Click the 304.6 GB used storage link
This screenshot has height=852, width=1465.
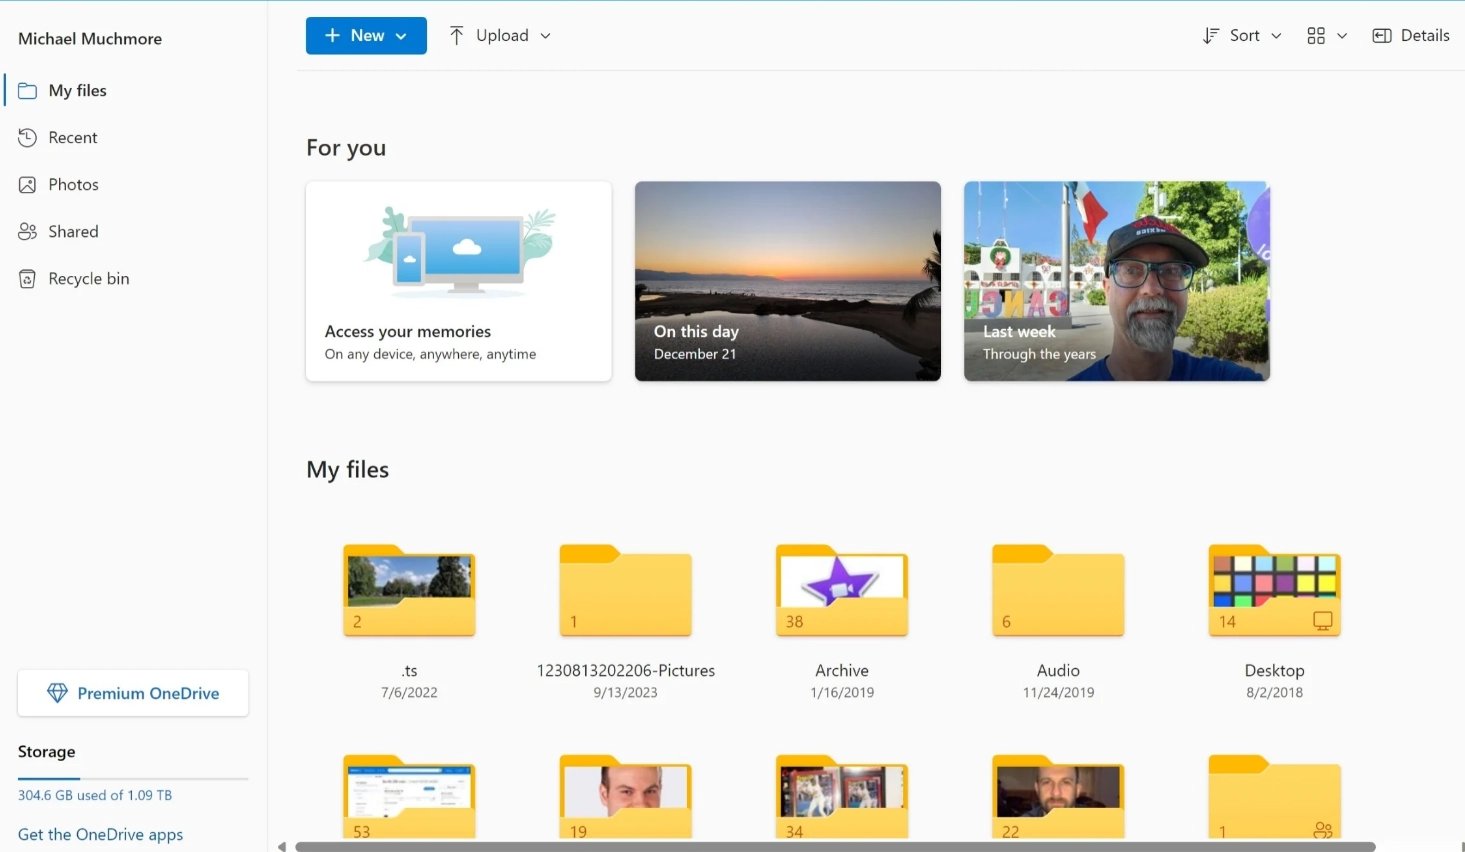coord(95,795)
